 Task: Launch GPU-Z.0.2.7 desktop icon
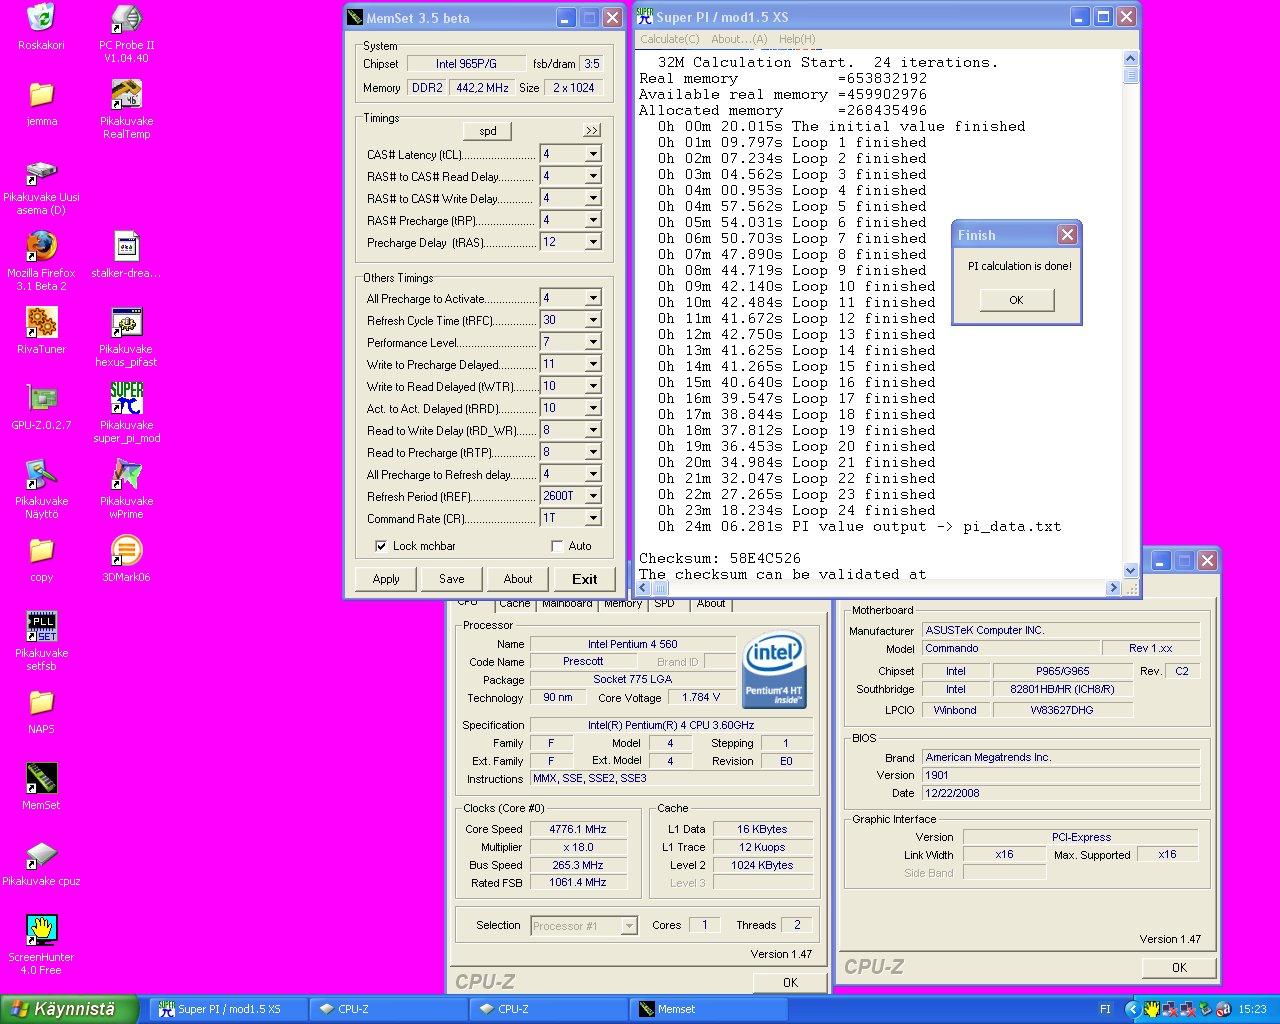pyautogui.click(x=41, y=398)
